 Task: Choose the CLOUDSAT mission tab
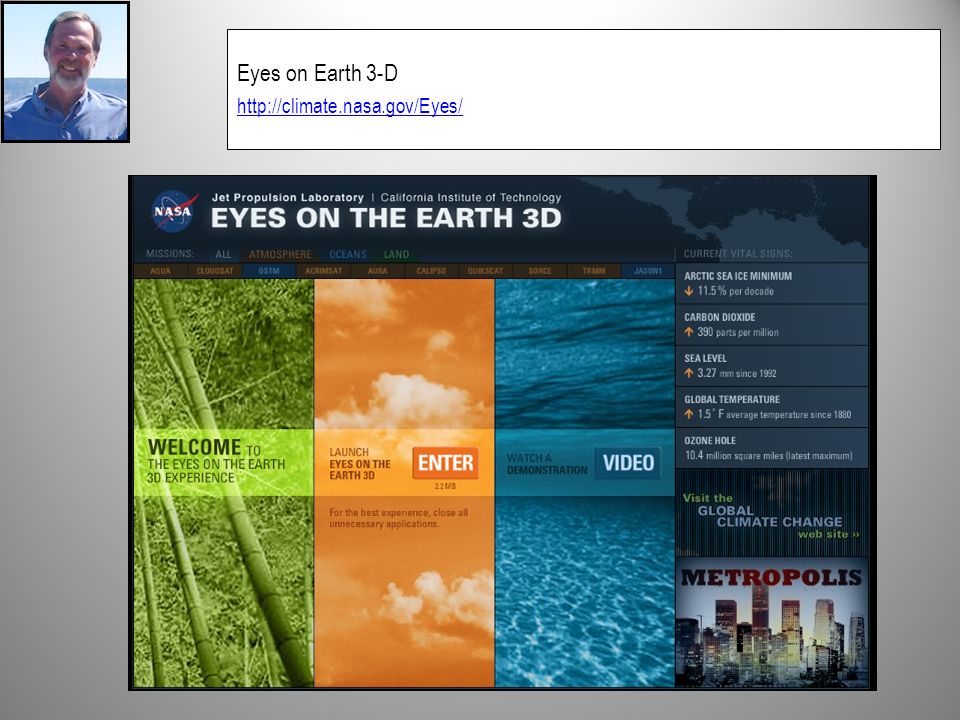click(x=215, y=271)
